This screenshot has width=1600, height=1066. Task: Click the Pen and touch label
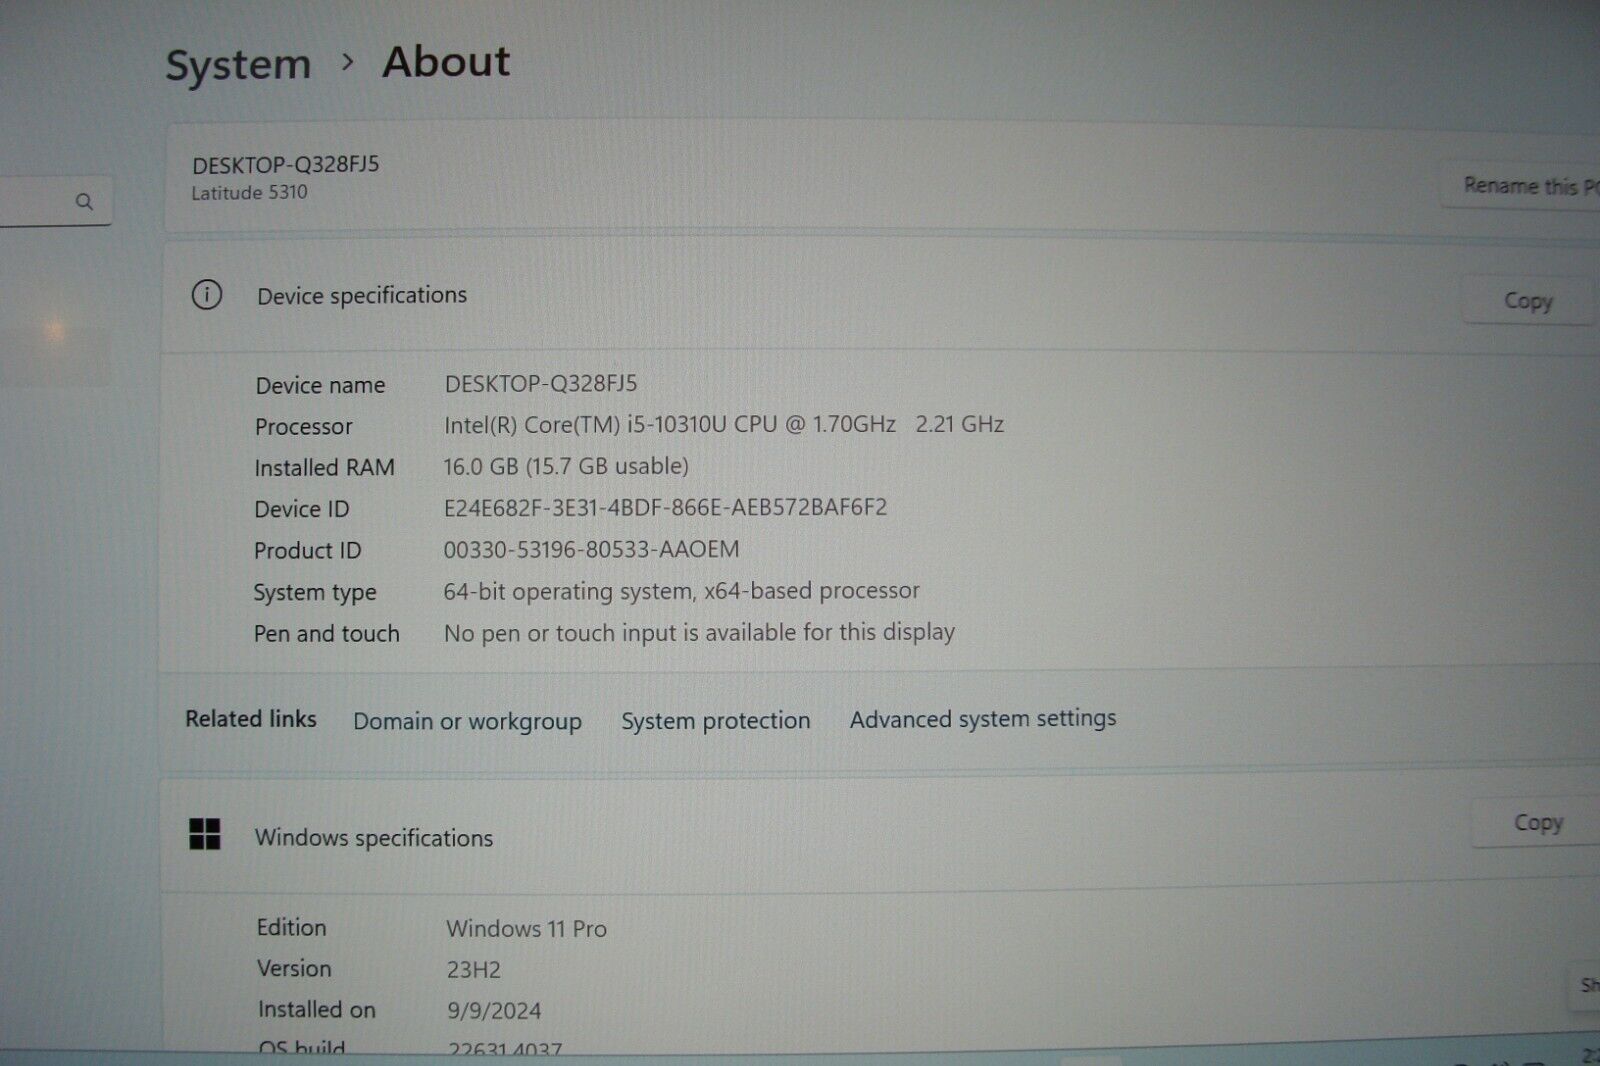326,634
